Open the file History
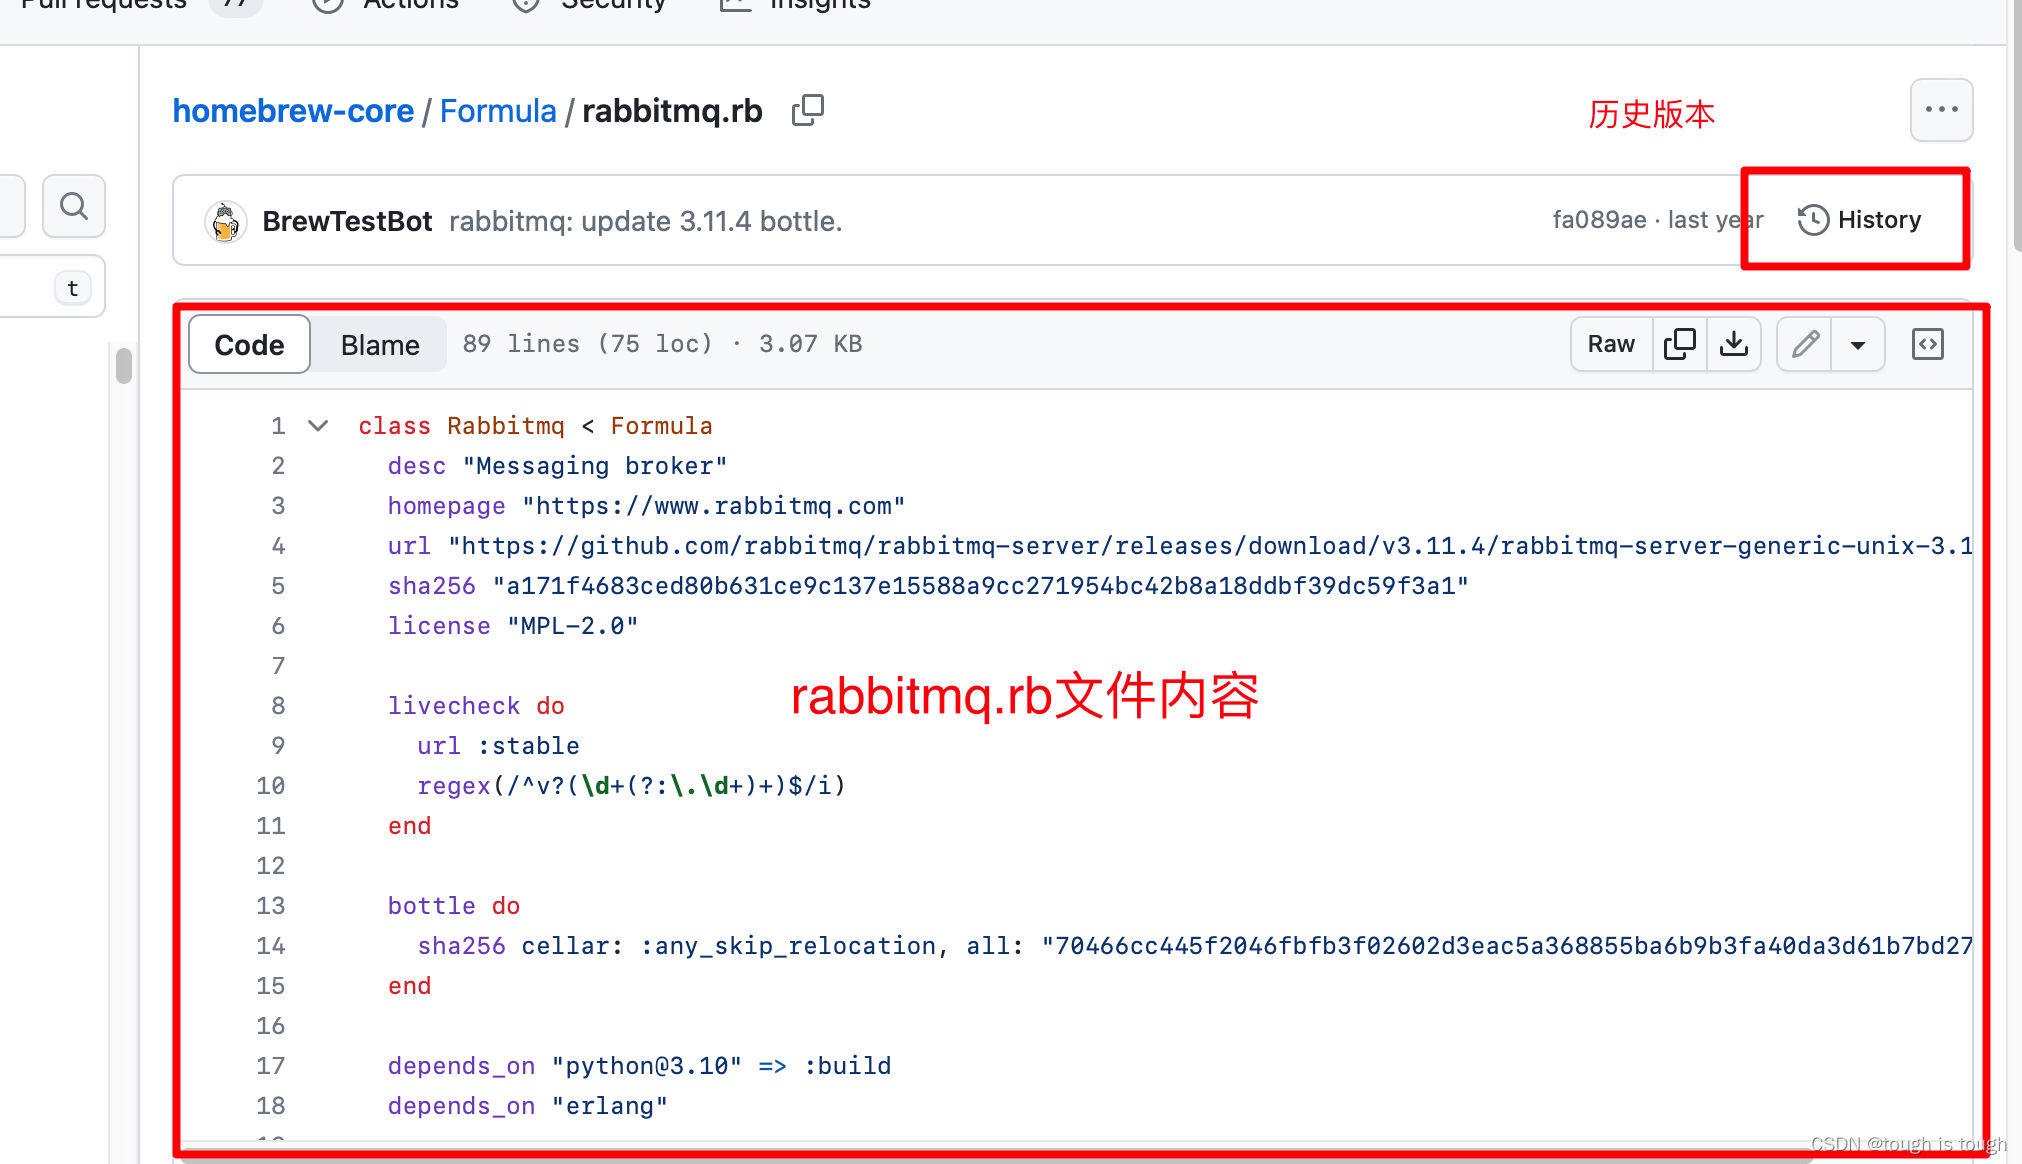This screenshot has height=1164, width=2022. 1859,220
